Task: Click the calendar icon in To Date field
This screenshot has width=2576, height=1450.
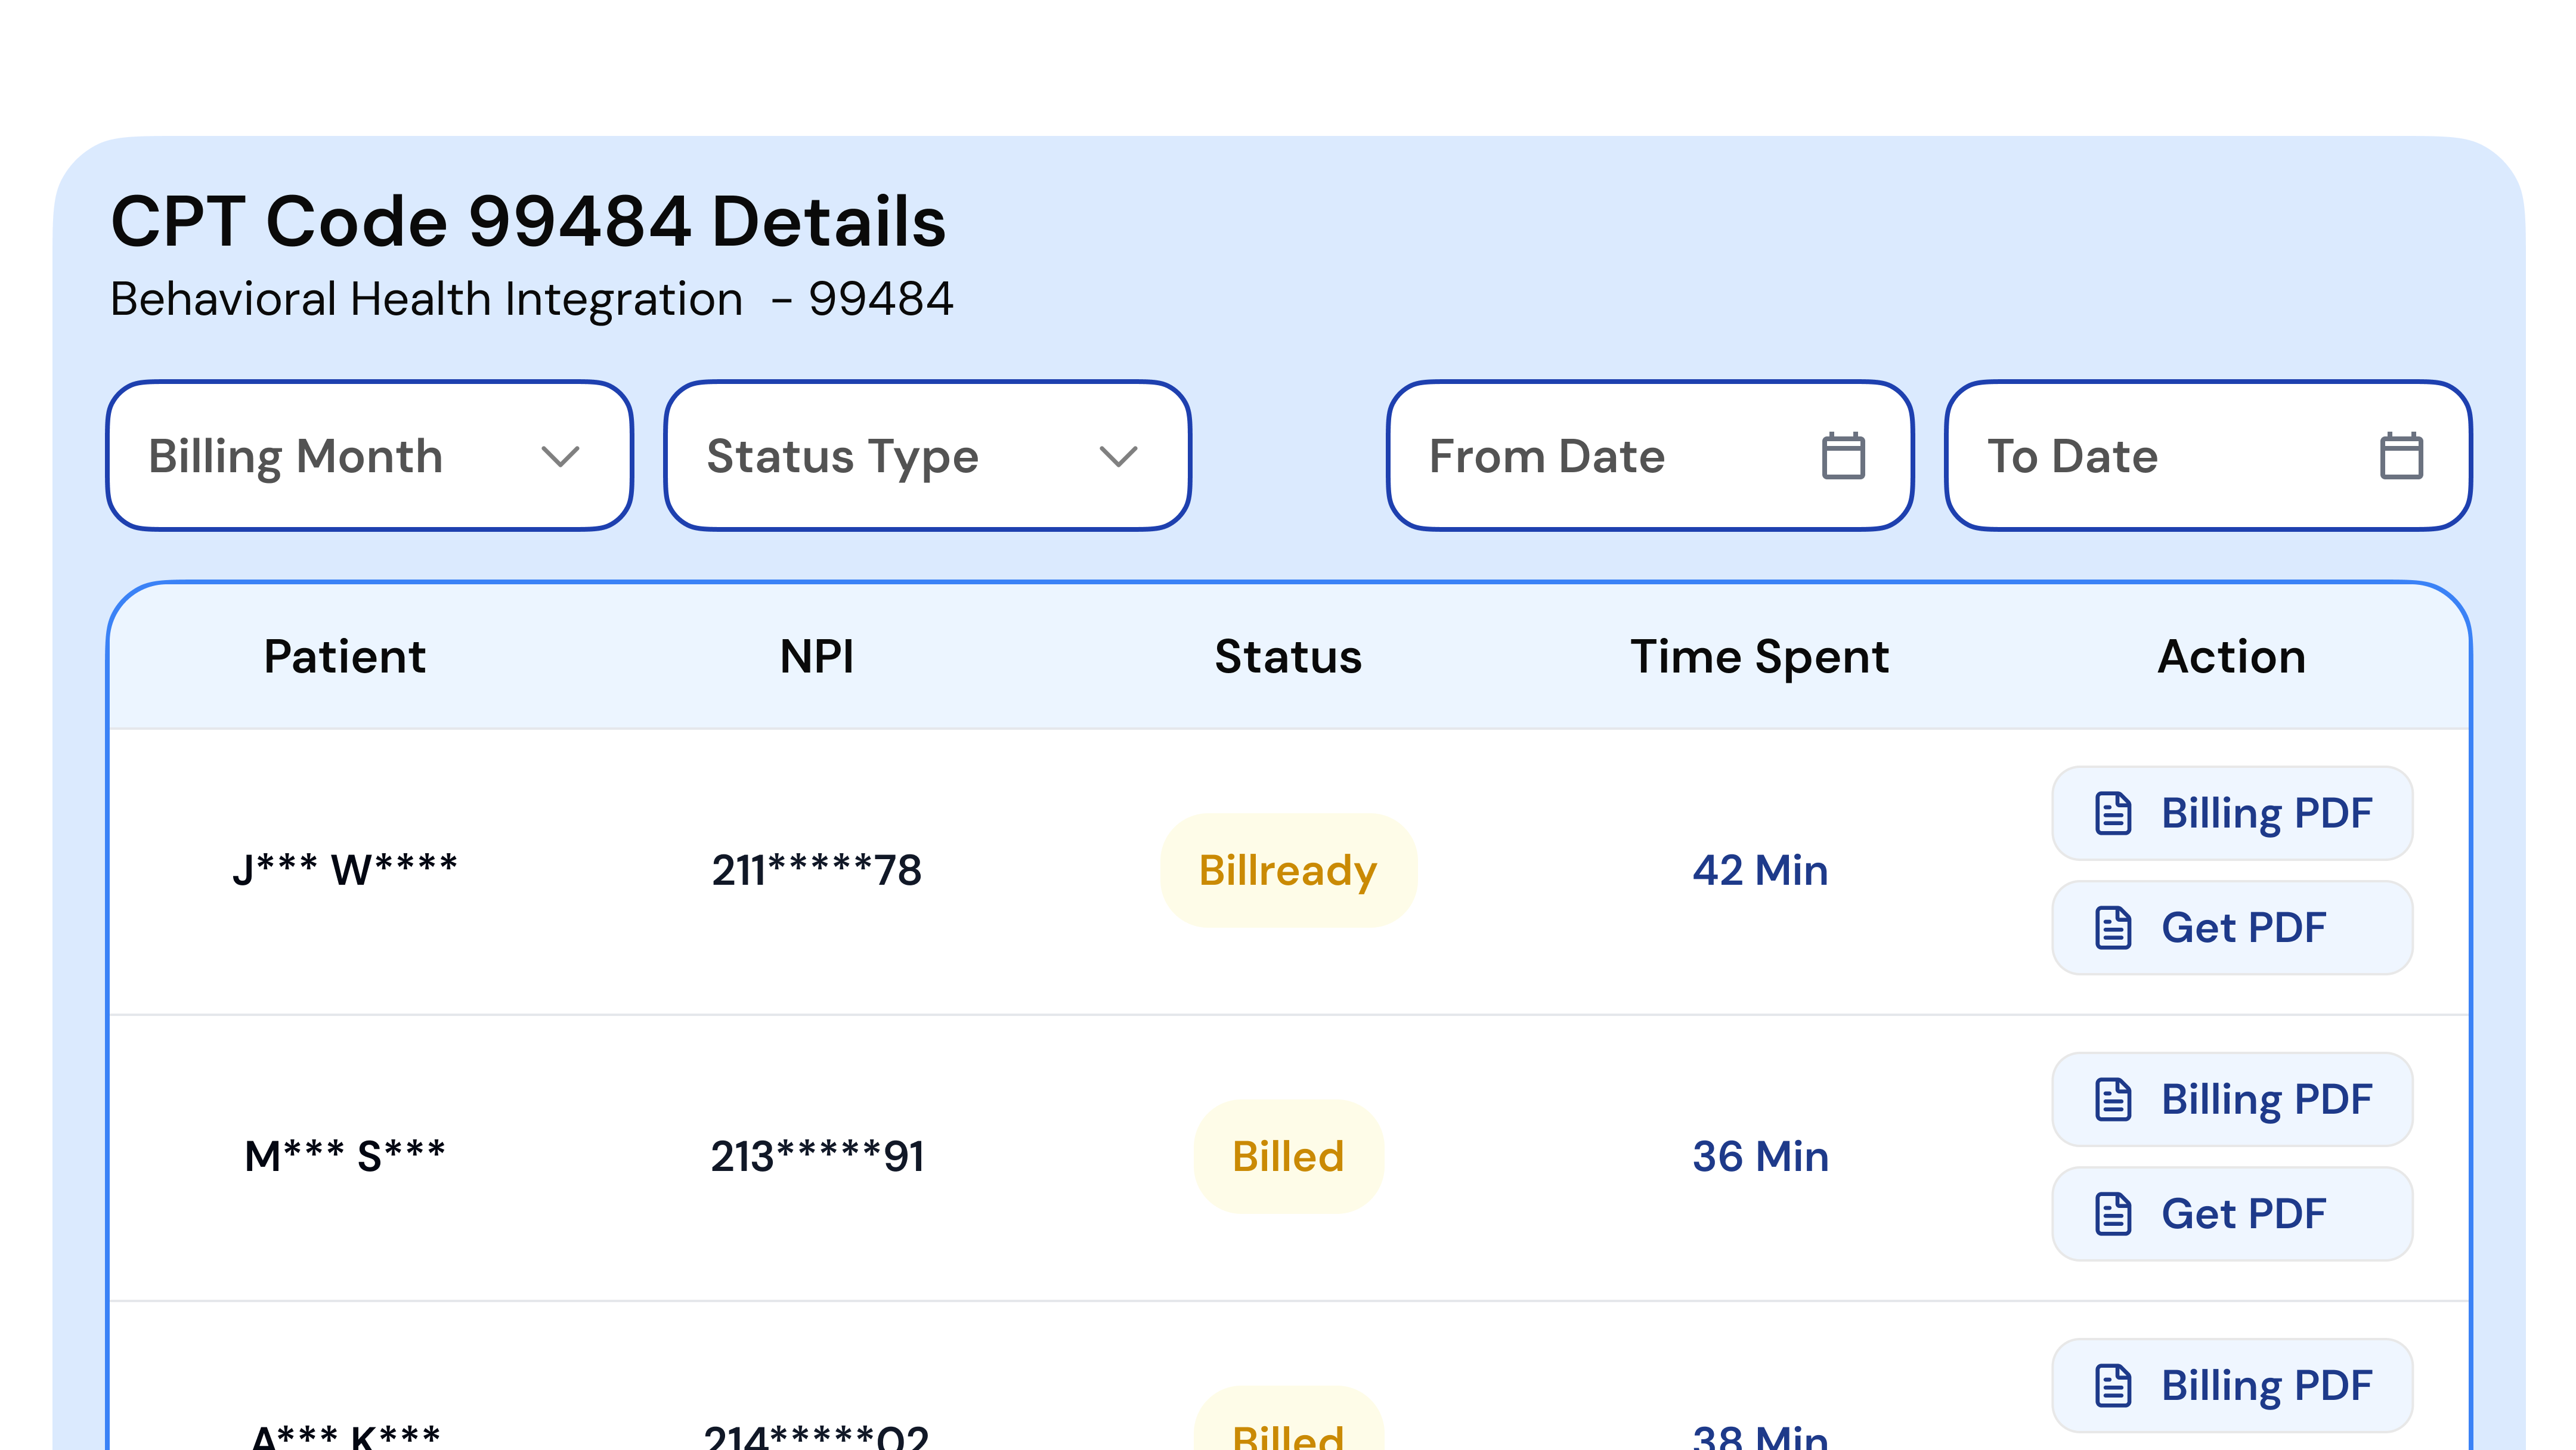Action: click(2402, 455)
